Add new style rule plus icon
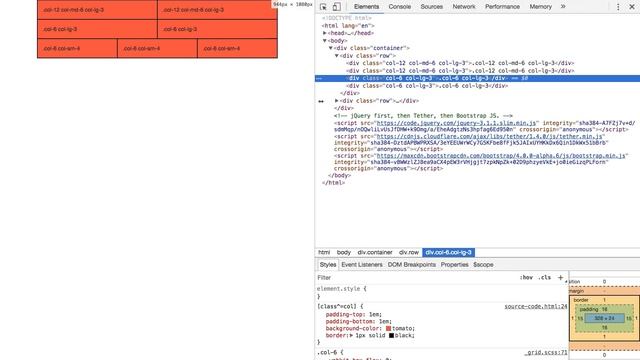The width and height of the screenshot is (640, 360). [560, 278]
